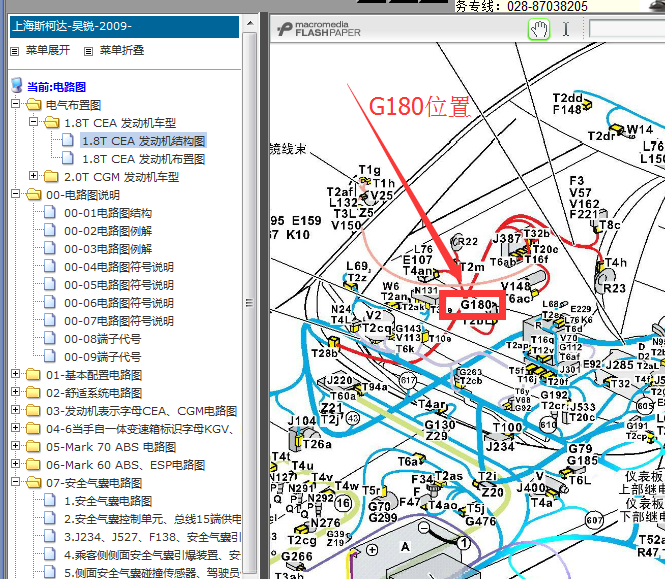665x579 pixels.
Task: Open 1.安全气囊电路图 document
Action: tap(108, 501)
